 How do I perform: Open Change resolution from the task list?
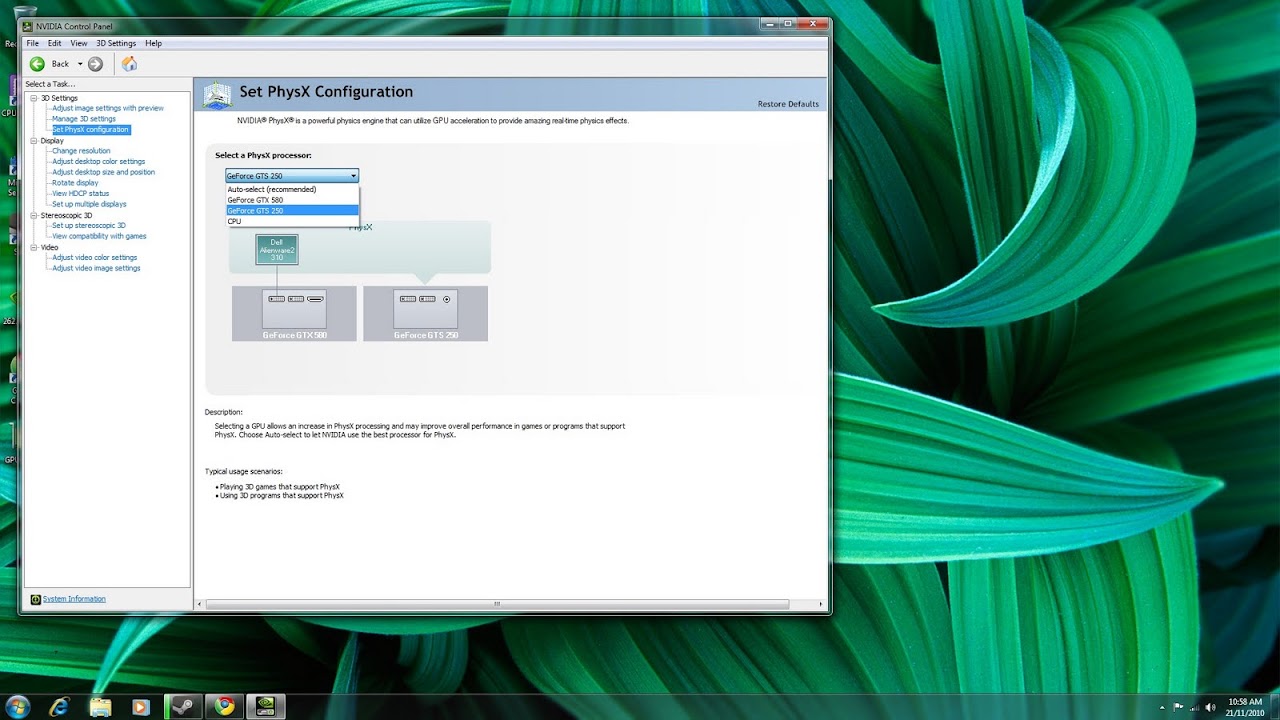[83, 150]
